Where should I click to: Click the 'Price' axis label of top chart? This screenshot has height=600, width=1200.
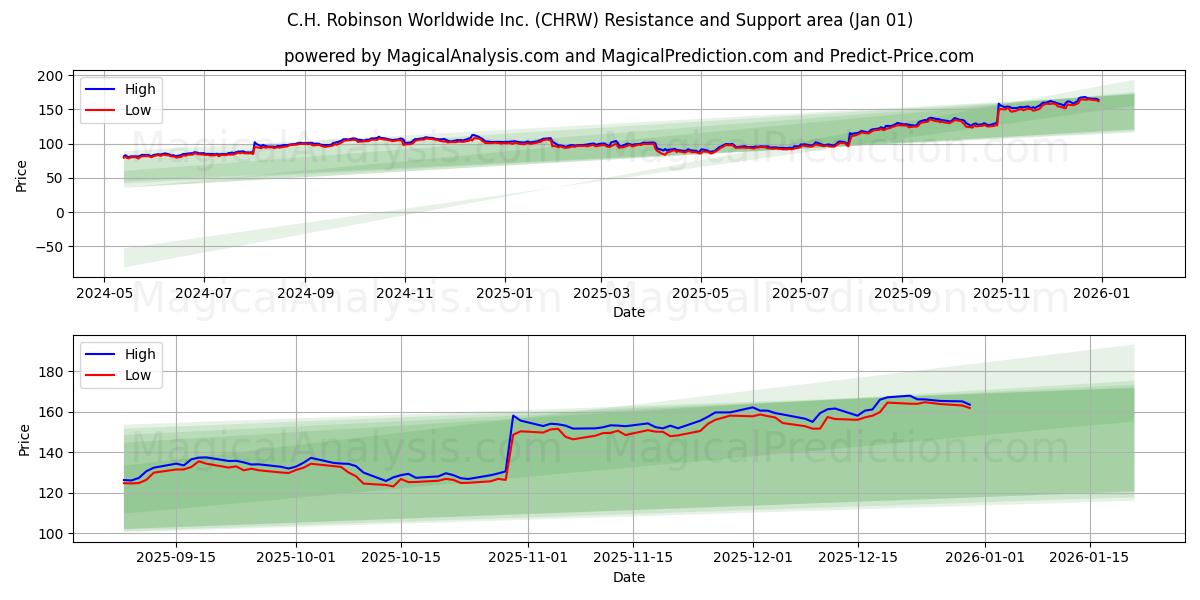pos(22,175)
